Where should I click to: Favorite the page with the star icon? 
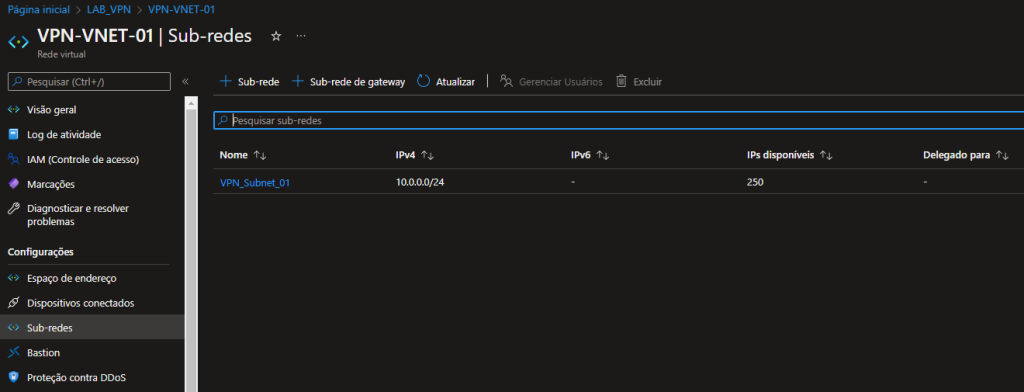(276, 37)
